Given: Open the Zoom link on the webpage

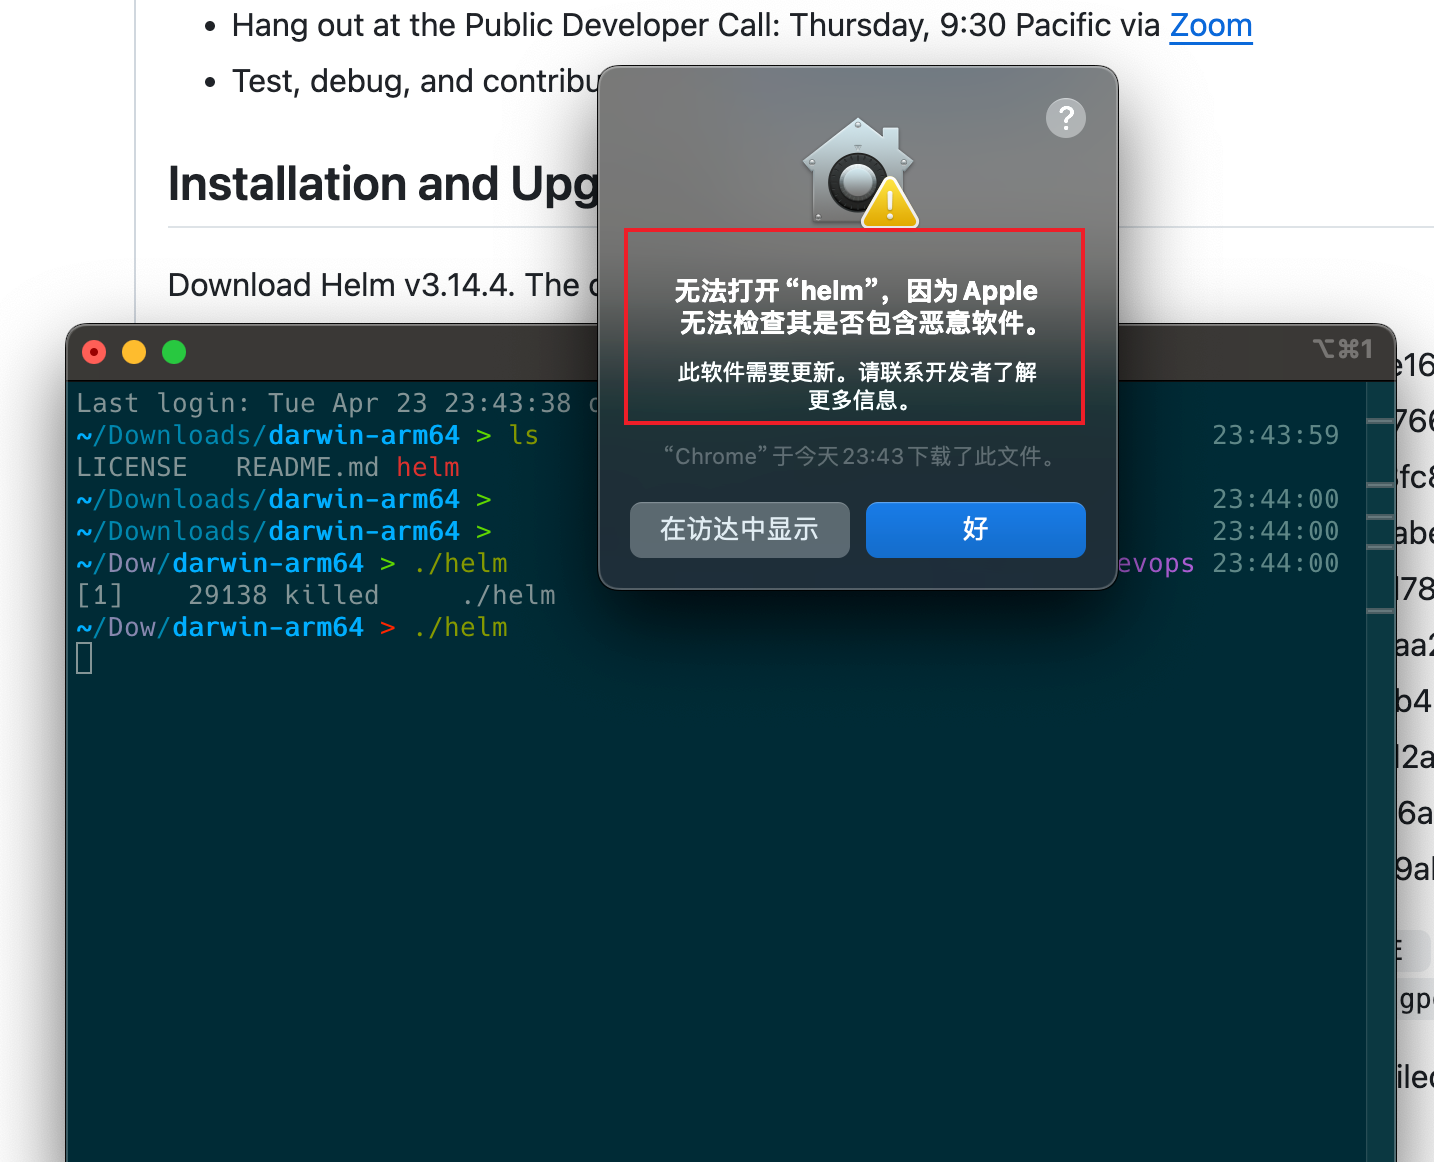Looking at the screenshot, I should 1211,25.
